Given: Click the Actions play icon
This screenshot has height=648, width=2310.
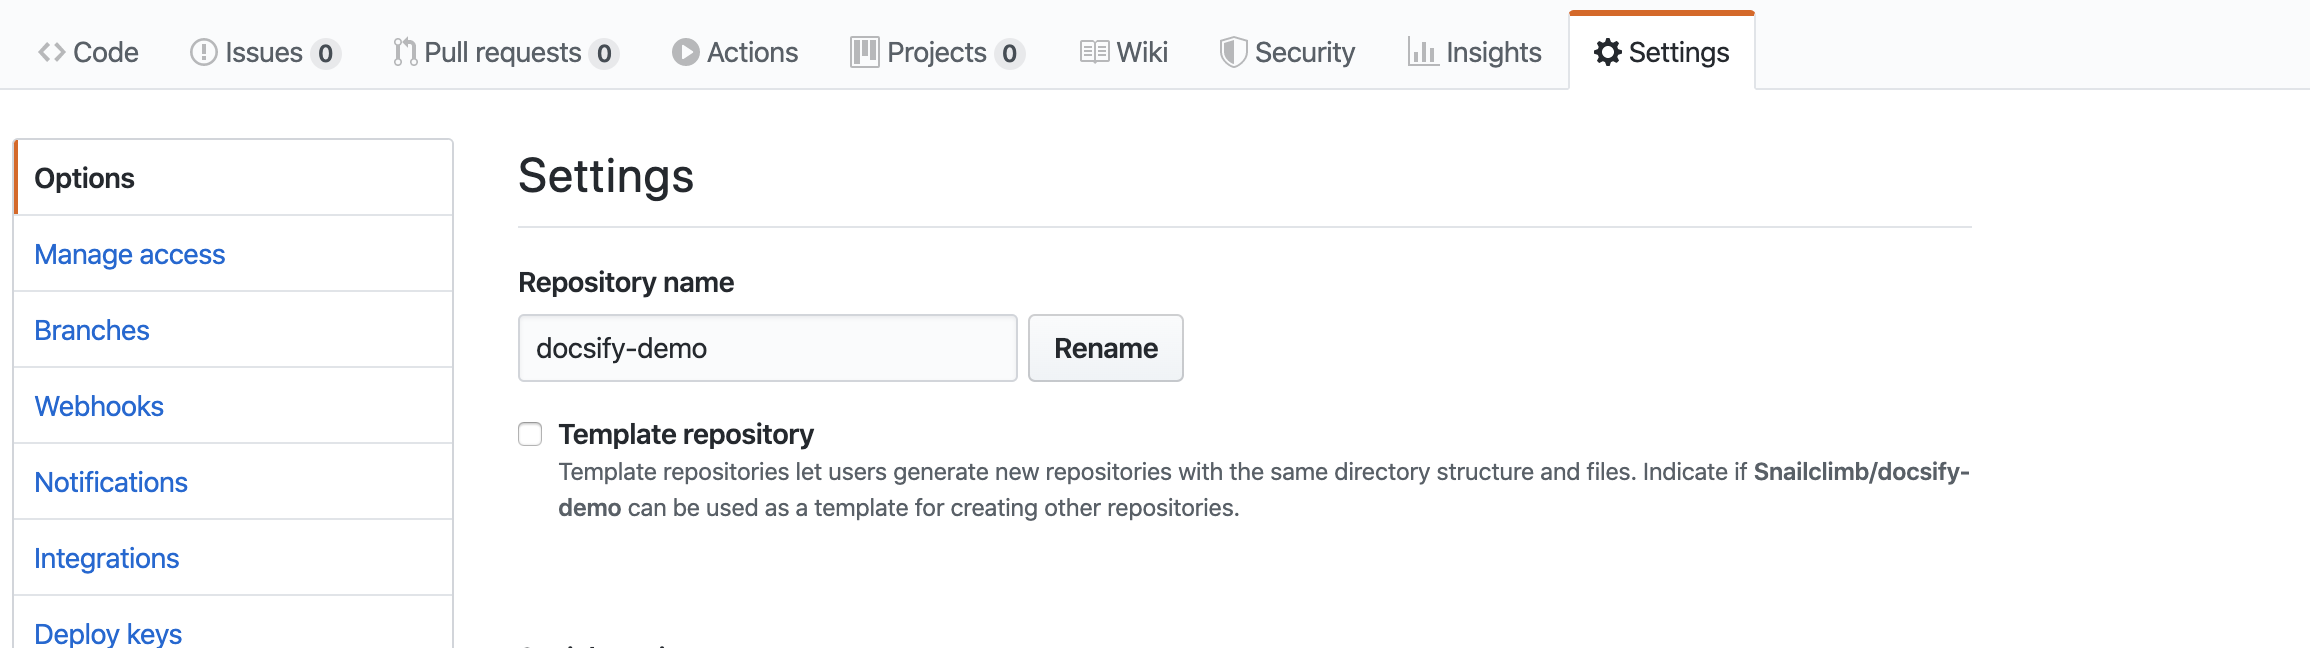Looking at the screenshot, I should (x=685, y=52).
